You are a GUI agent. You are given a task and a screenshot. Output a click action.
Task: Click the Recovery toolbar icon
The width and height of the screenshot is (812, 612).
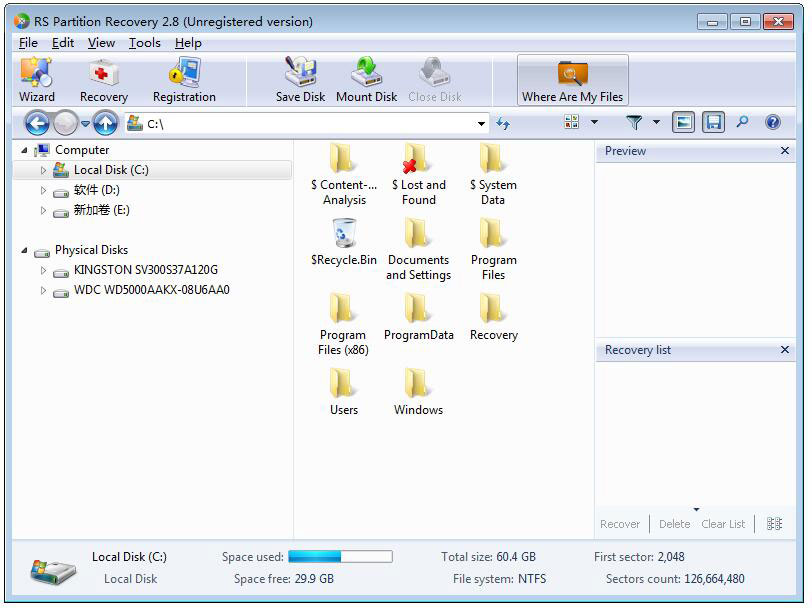pos(104,80)
